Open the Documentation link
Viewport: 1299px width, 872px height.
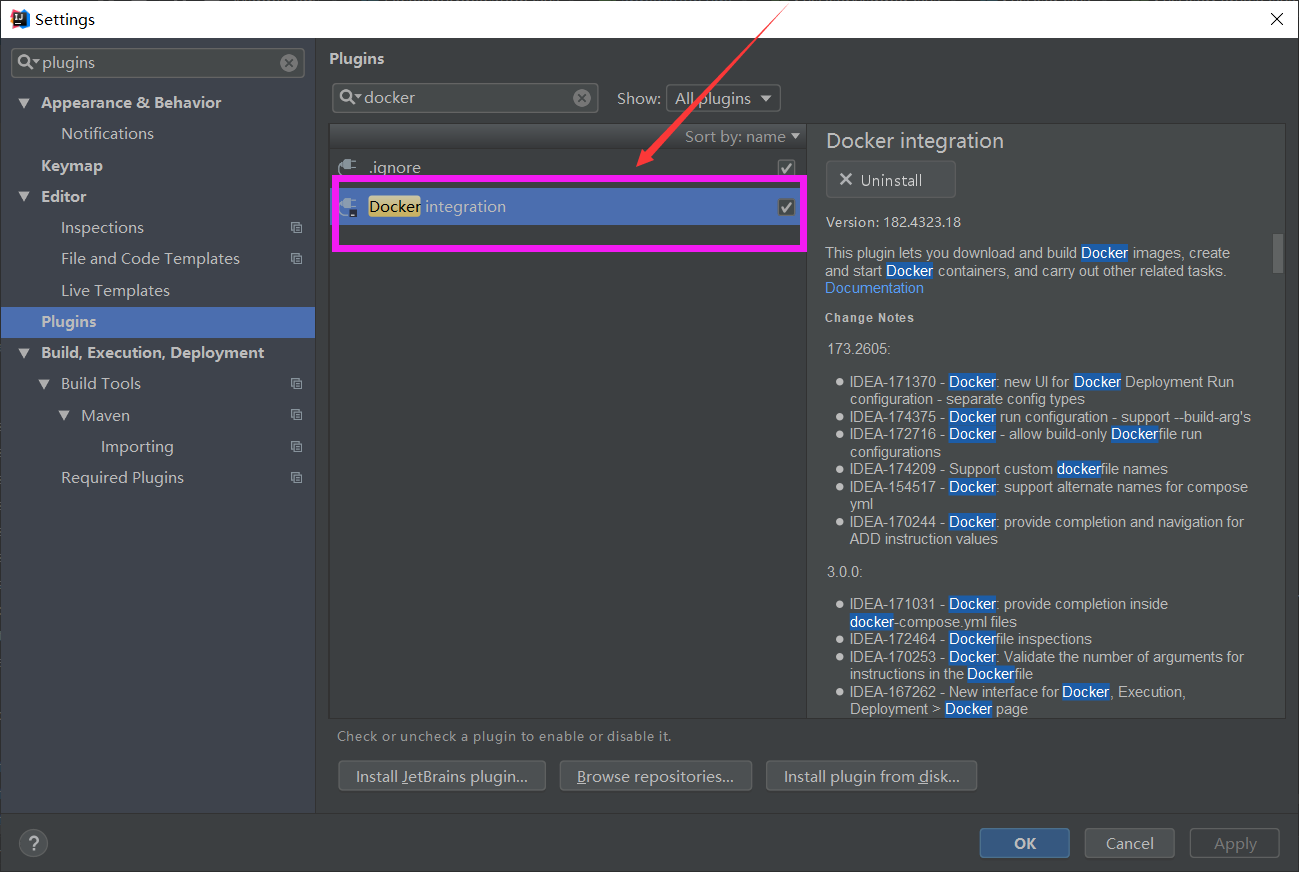coord(873,287)
